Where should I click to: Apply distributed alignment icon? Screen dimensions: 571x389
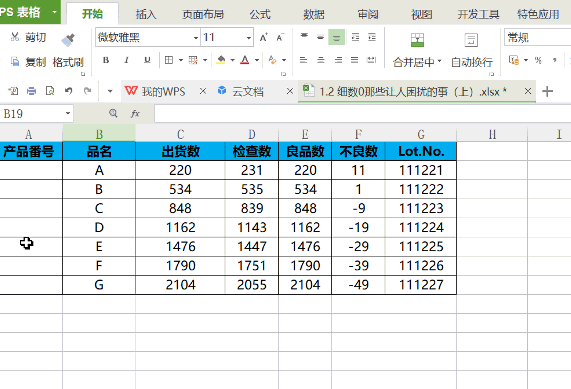click(x=371, y=60)
